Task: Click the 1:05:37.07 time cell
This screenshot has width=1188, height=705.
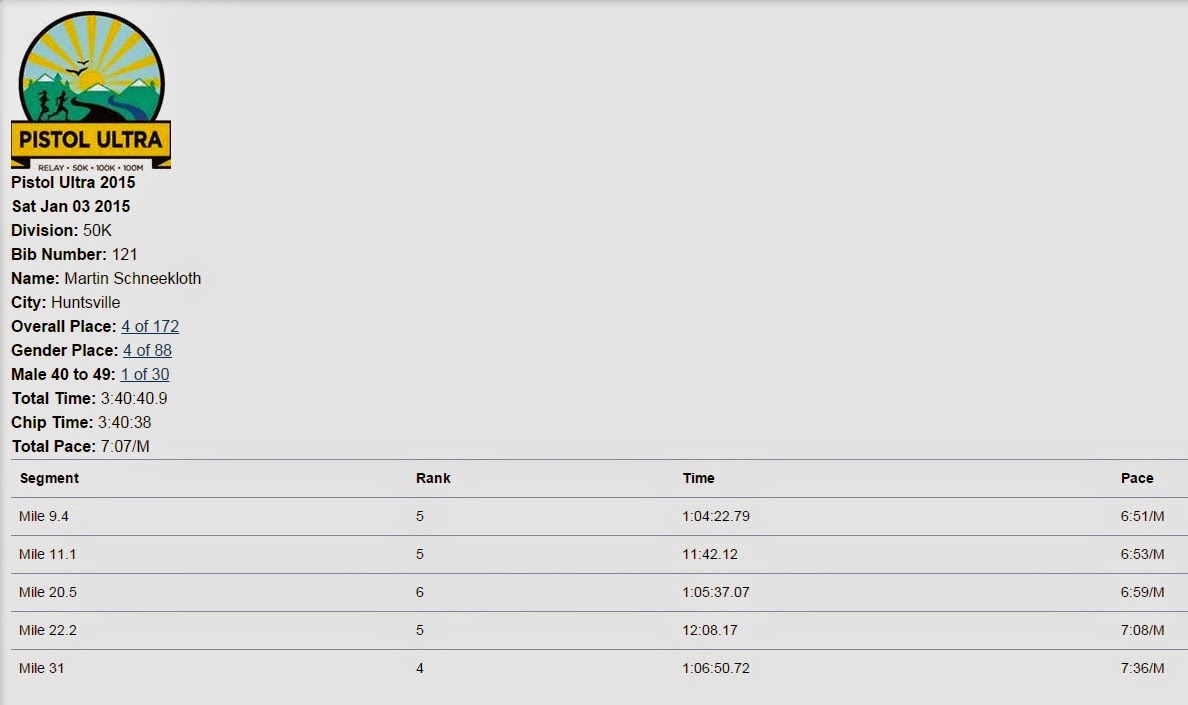Action: coord(715,592)
